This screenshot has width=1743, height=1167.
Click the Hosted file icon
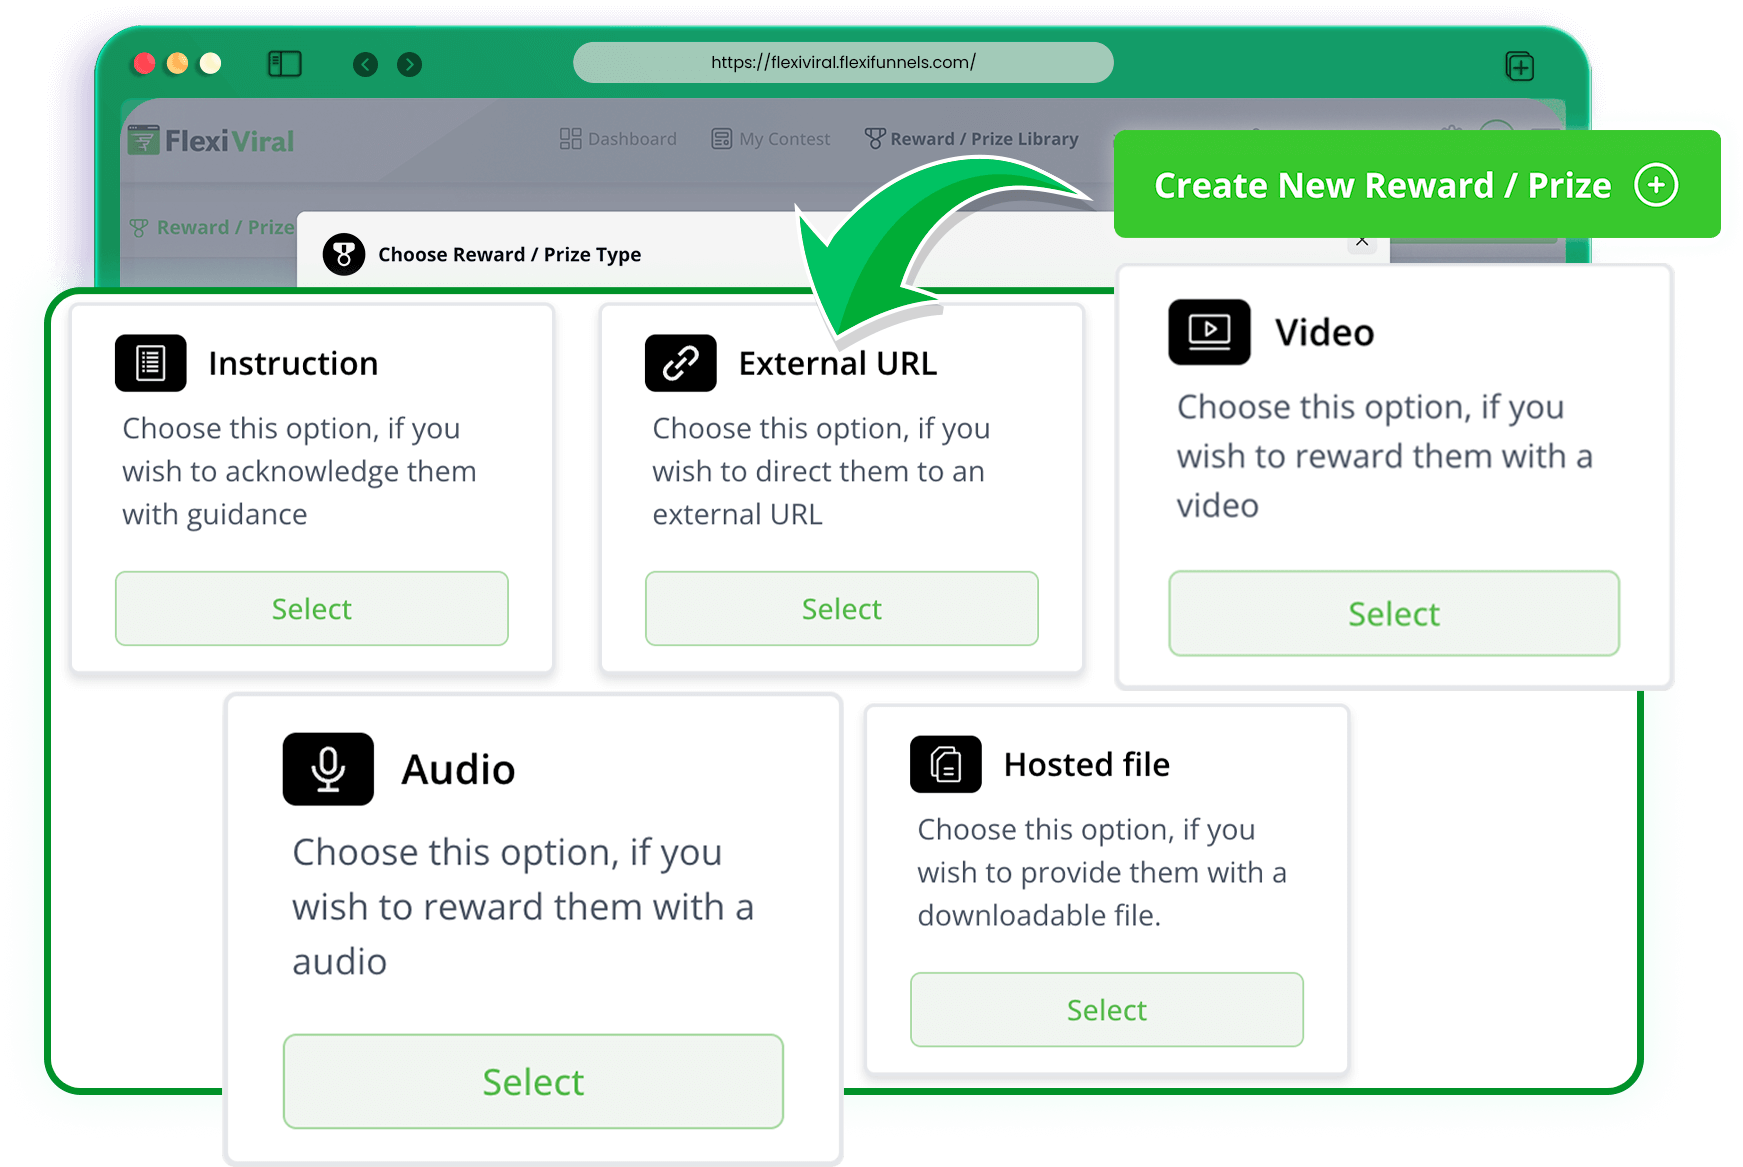click(945, 765)
